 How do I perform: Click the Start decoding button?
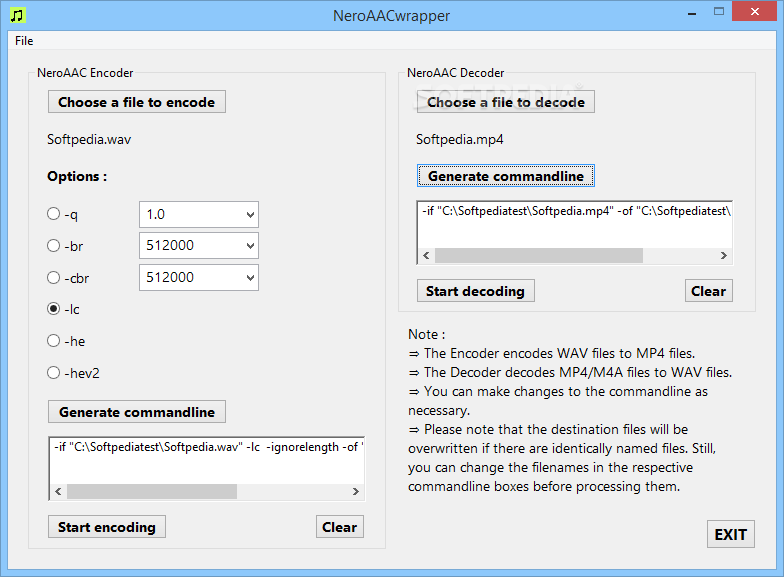click(476, 291)
